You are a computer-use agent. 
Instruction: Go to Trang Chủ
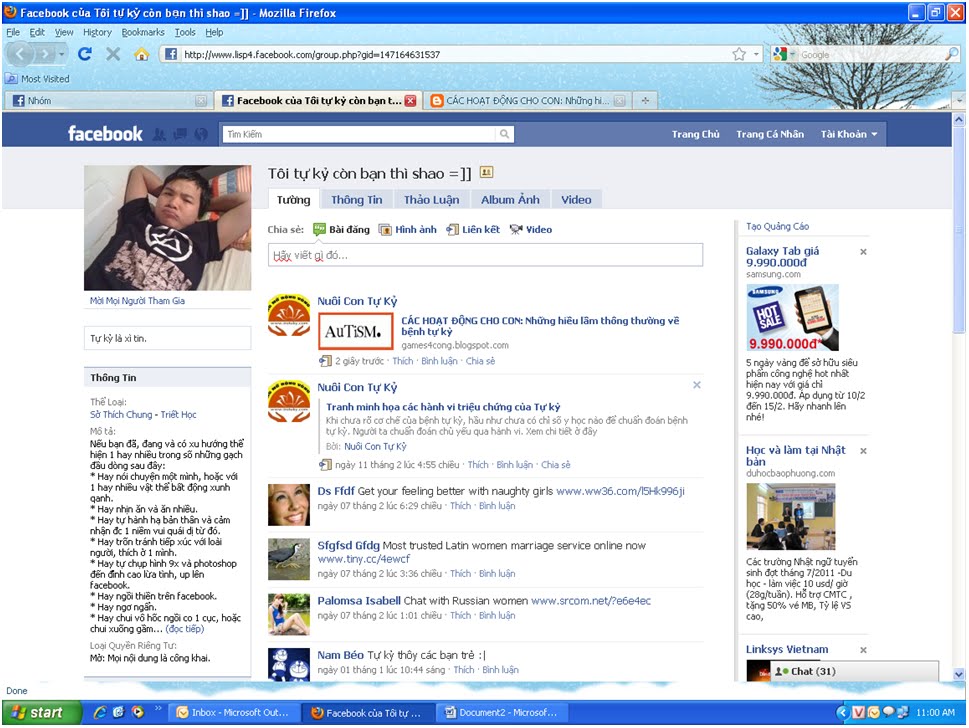[695, 134]
